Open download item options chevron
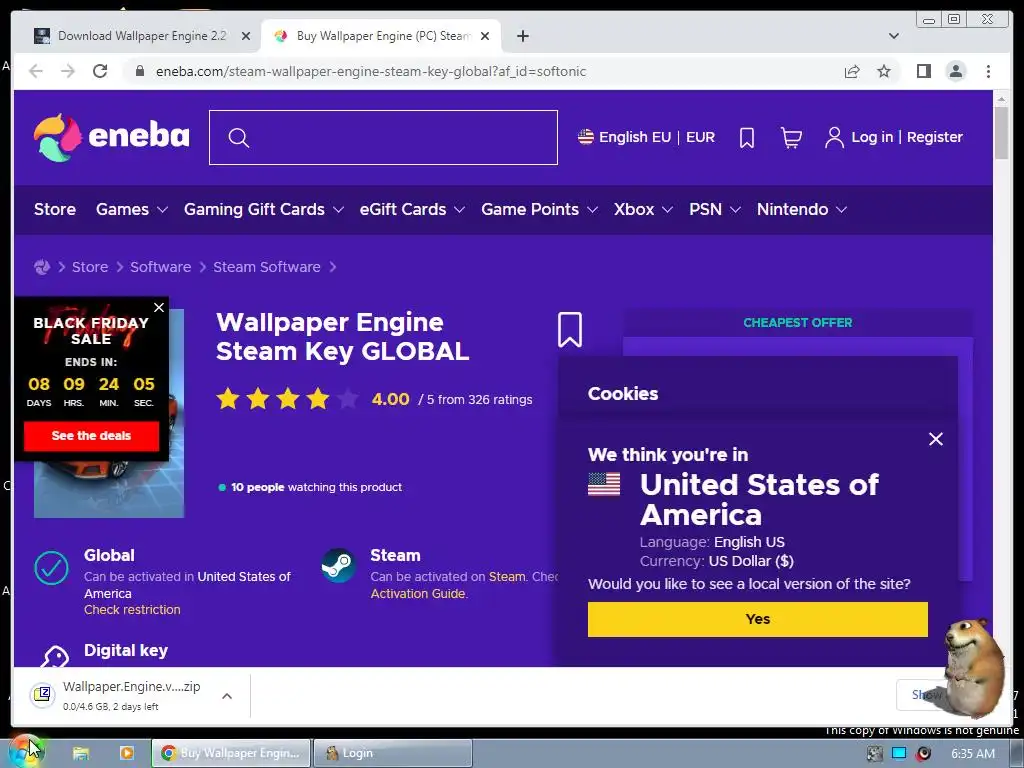Screen dimensions: 1024x768 pyautogui.click(x=227, y=696)
